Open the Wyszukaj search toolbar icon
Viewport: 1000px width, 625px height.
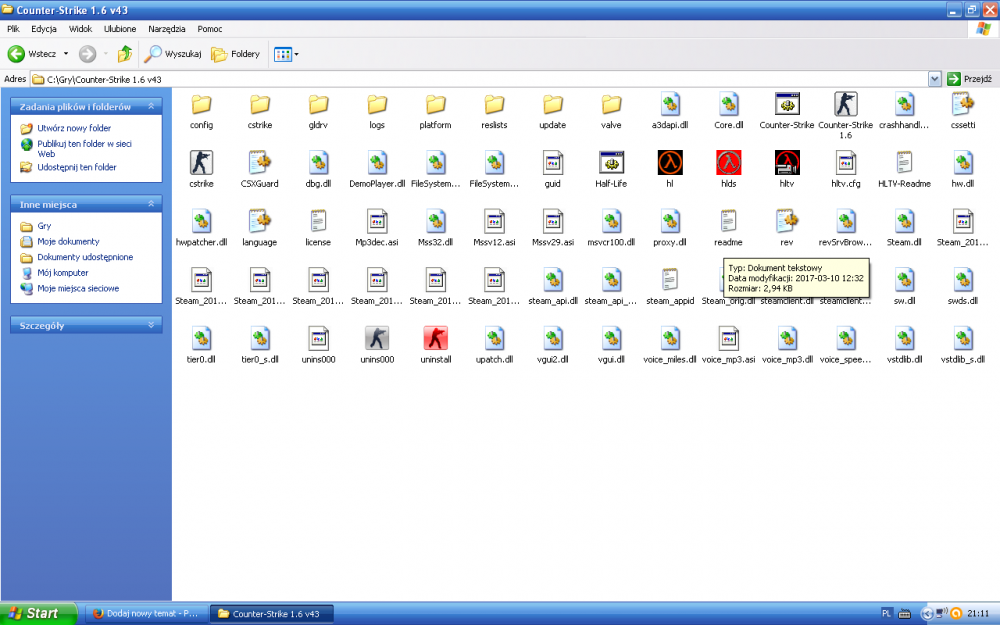(173, 54)
